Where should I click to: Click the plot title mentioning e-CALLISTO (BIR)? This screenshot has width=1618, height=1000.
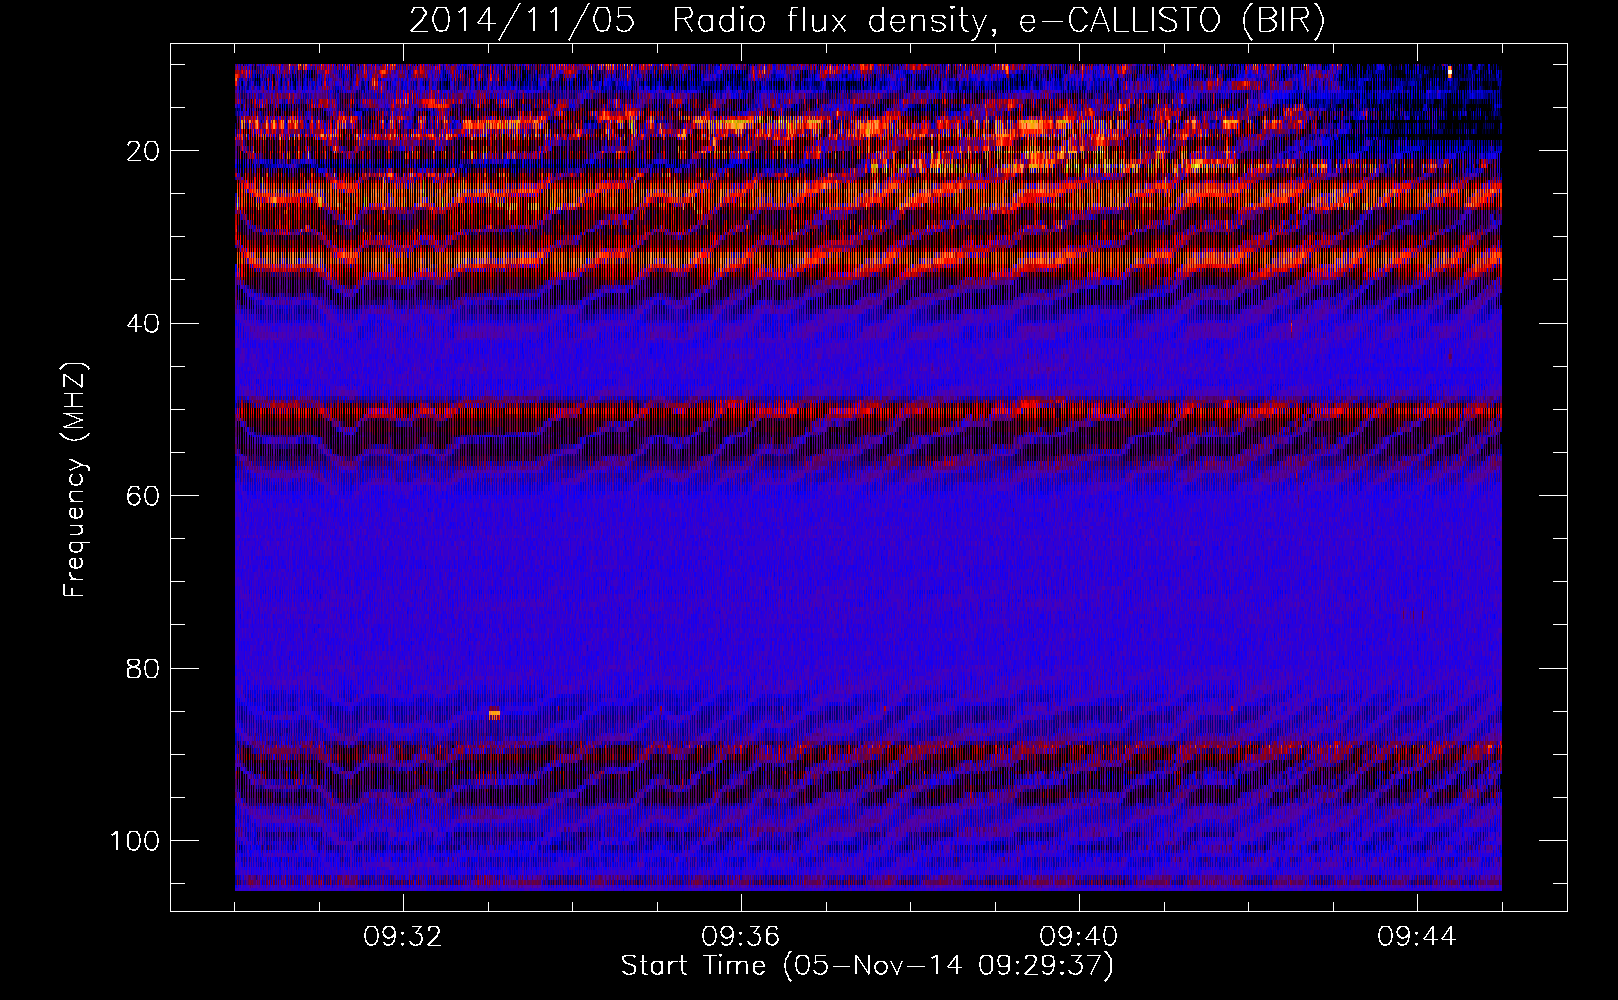(868, 21)
